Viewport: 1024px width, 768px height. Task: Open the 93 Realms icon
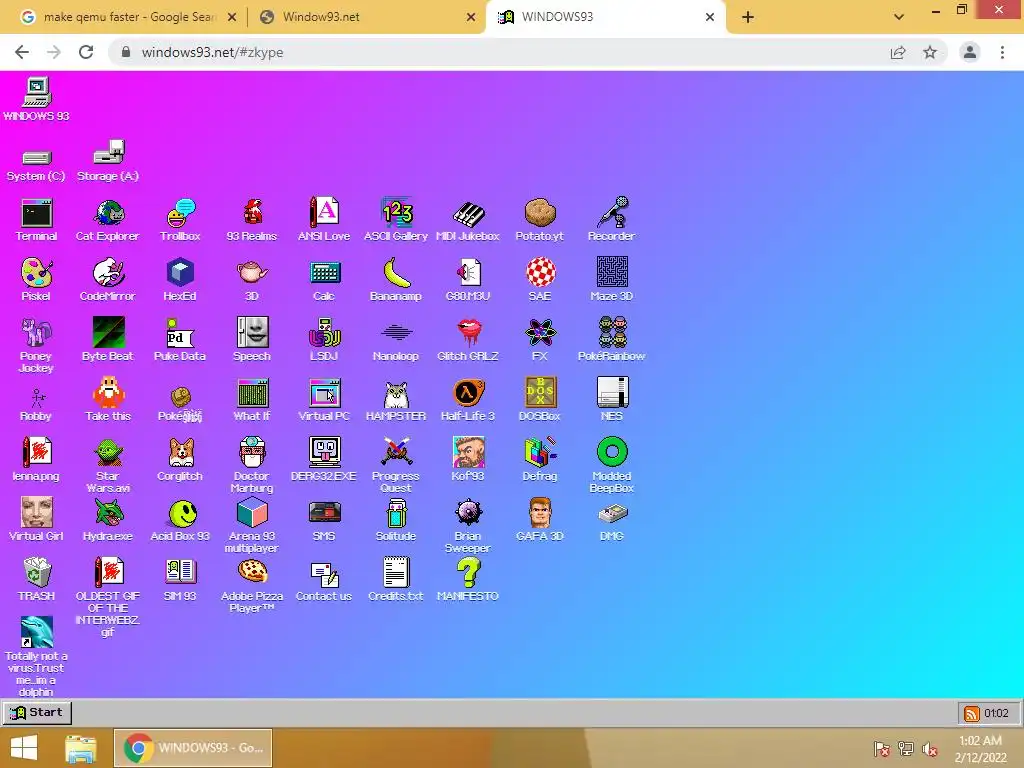[252, 220]
